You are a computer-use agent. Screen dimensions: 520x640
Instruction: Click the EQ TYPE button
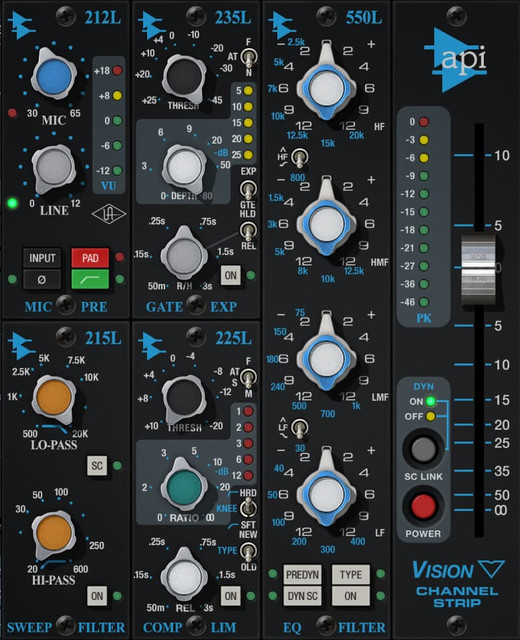[x=351, y=575]
